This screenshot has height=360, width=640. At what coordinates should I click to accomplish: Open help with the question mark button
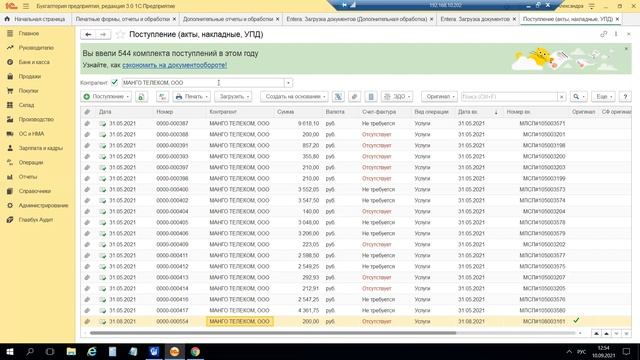625,97
